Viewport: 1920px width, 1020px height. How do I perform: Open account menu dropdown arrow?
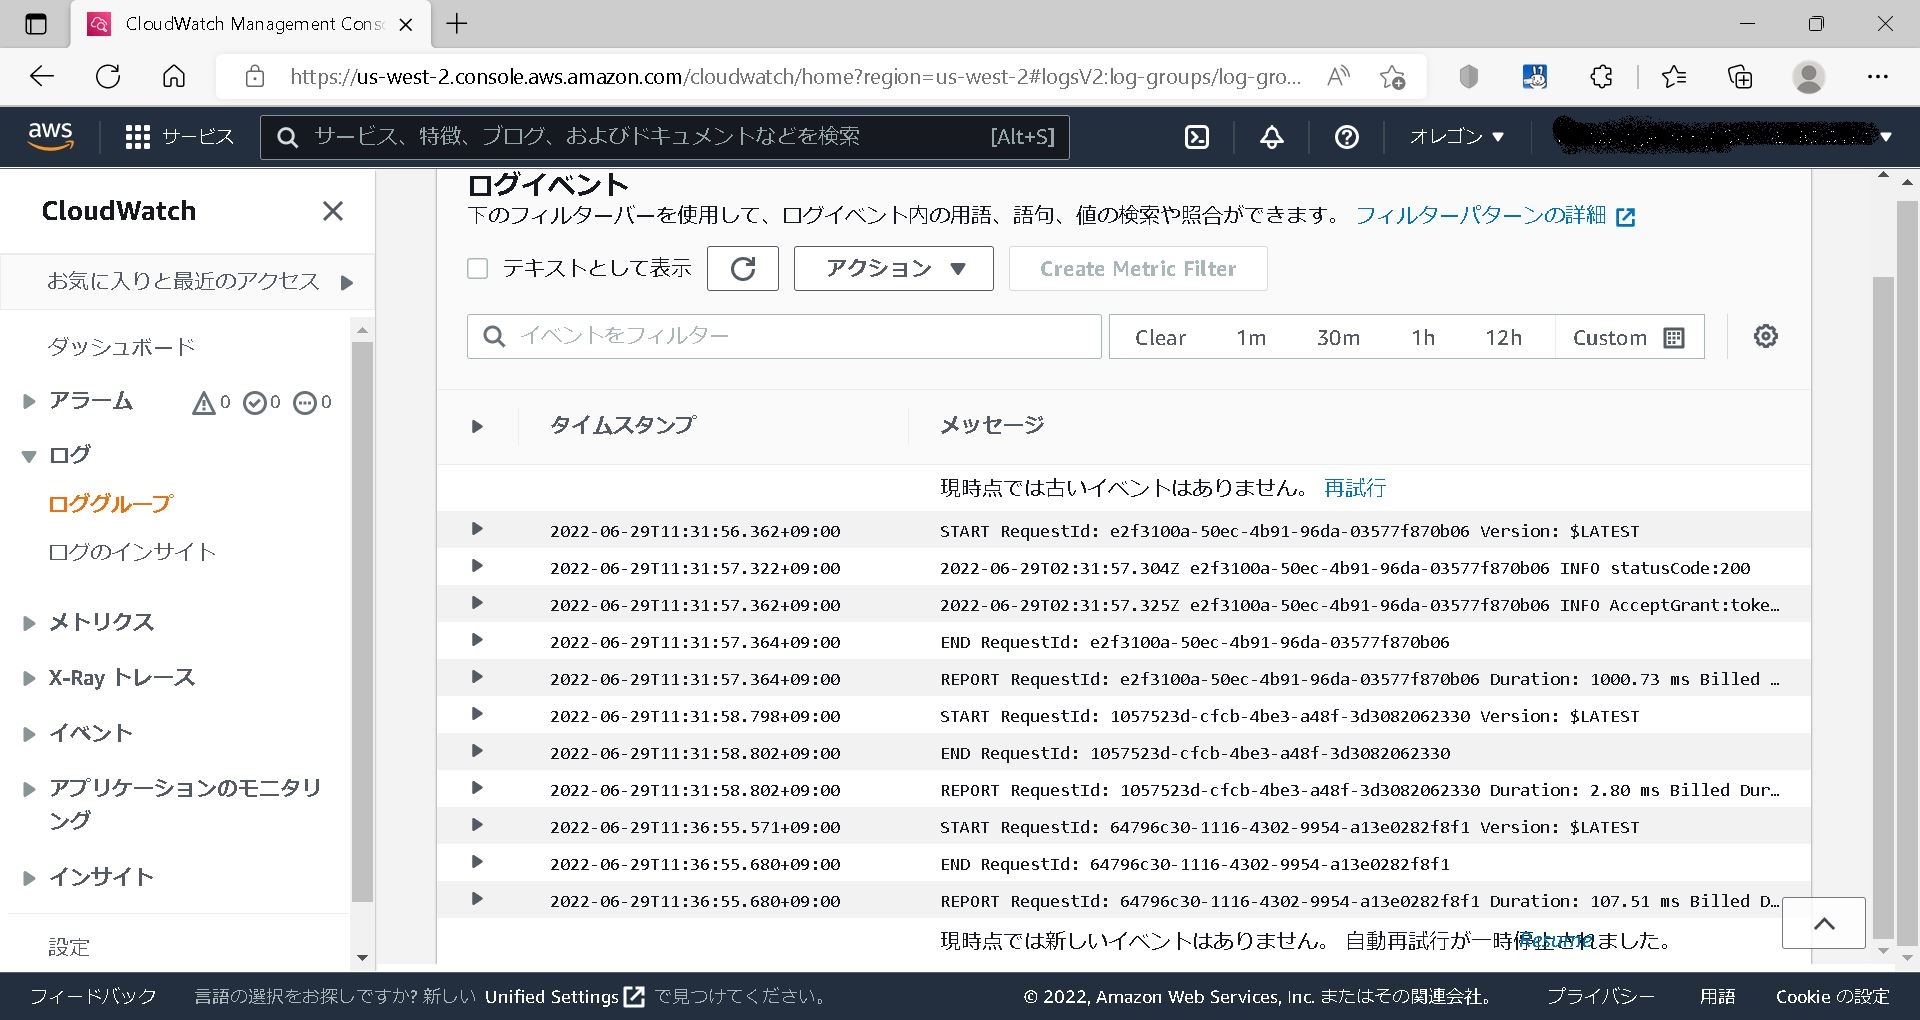pyautogui.click(x=1886, y=137)
